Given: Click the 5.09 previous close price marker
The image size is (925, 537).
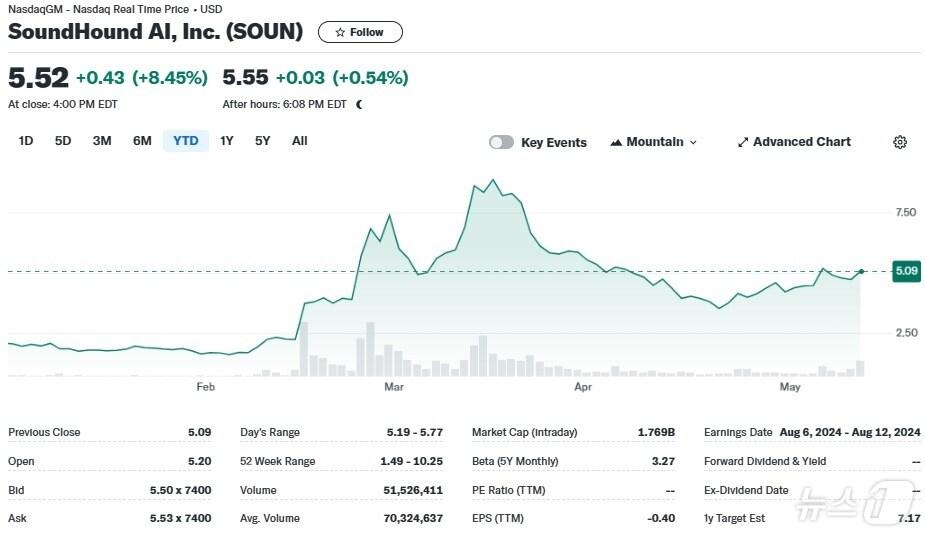Looking at the screenshot, I should click(x=906, y=271).
